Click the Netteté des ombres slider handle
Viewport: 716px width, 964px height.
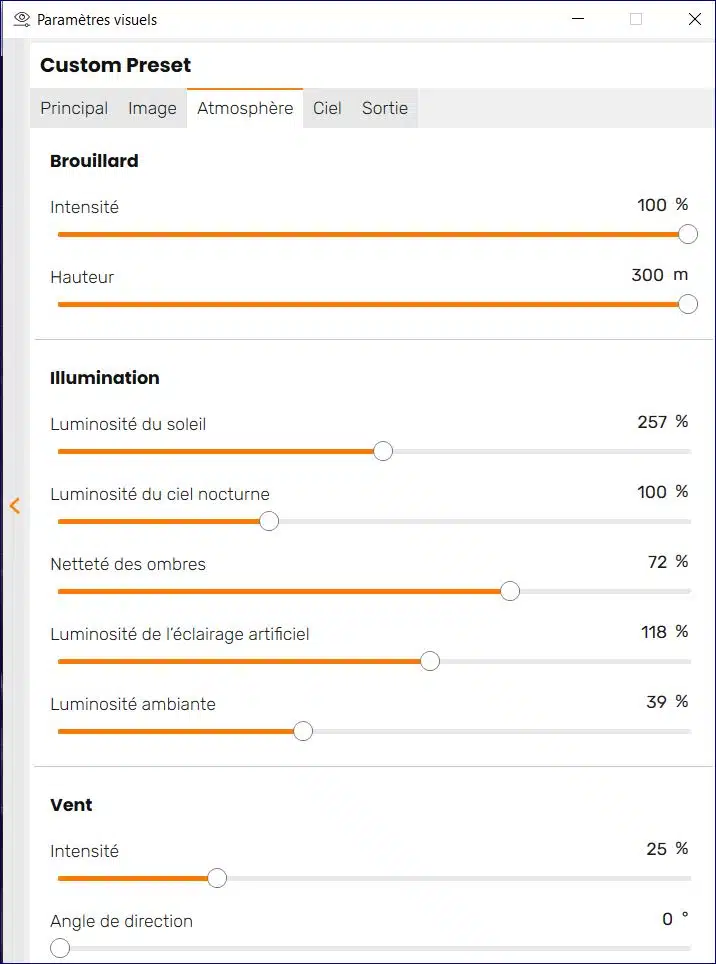click(x=509, y=591)
